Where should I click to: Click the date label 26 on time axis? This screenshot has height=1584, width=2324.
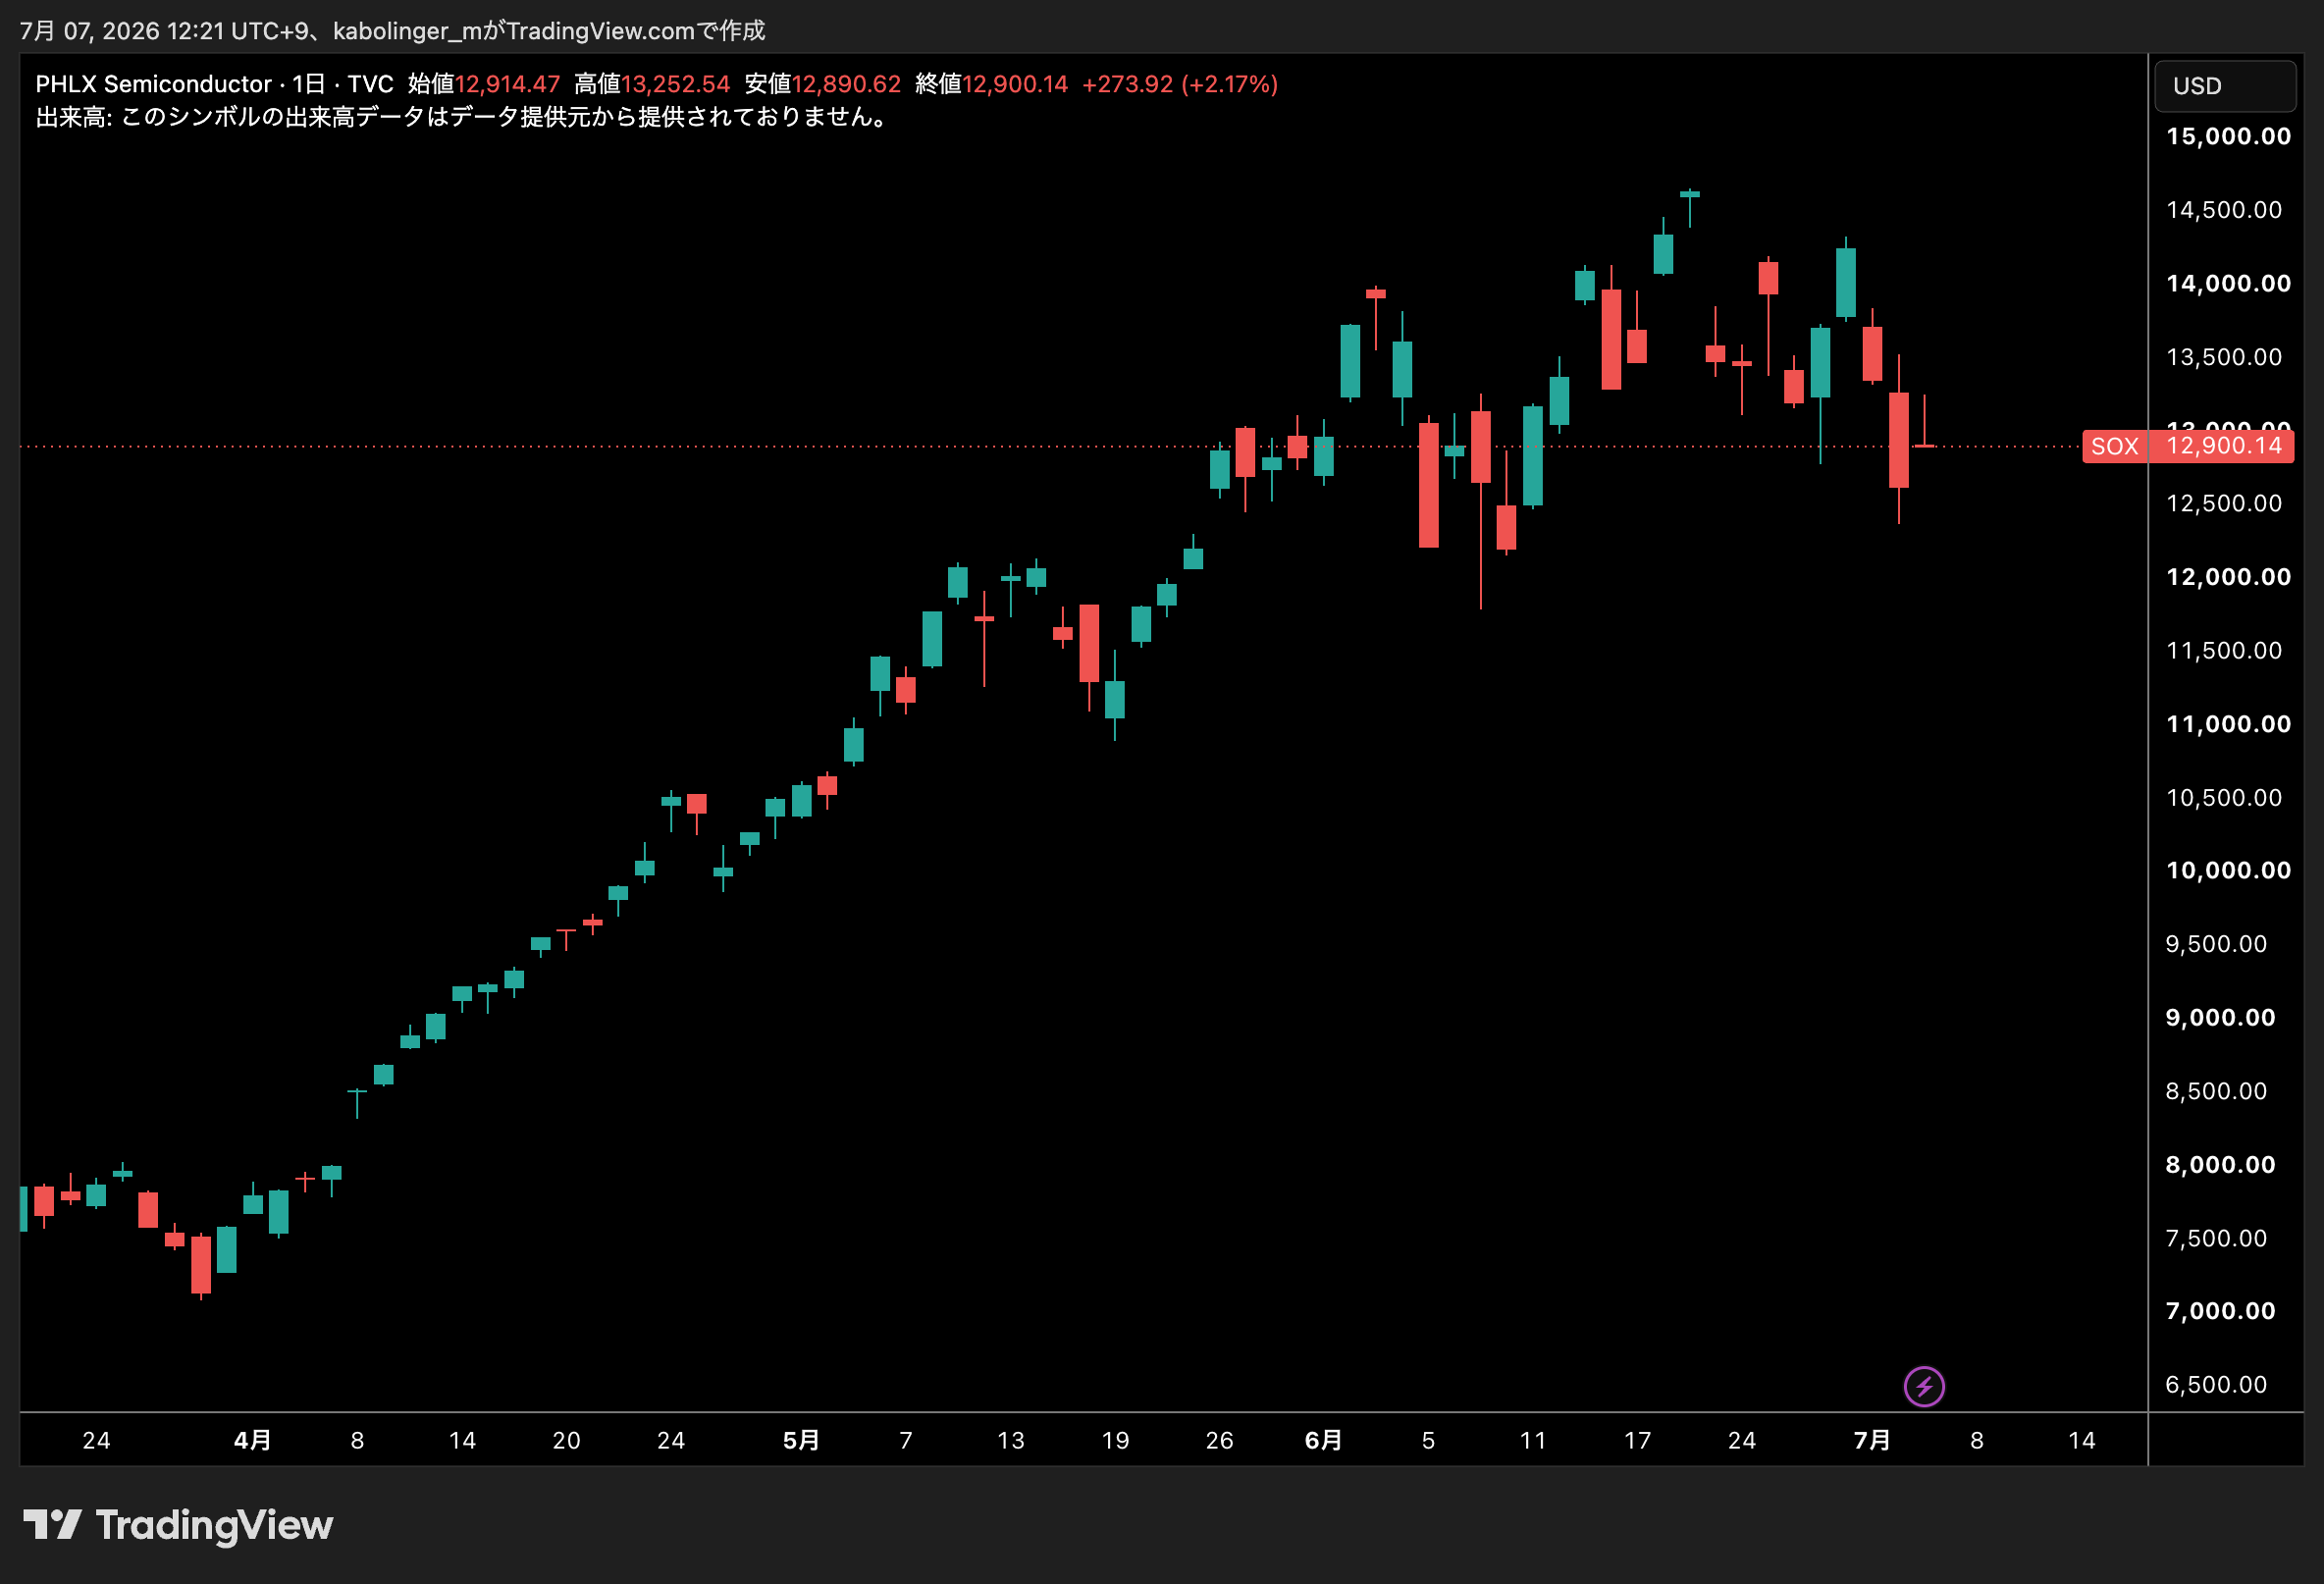[1219, 1440]
